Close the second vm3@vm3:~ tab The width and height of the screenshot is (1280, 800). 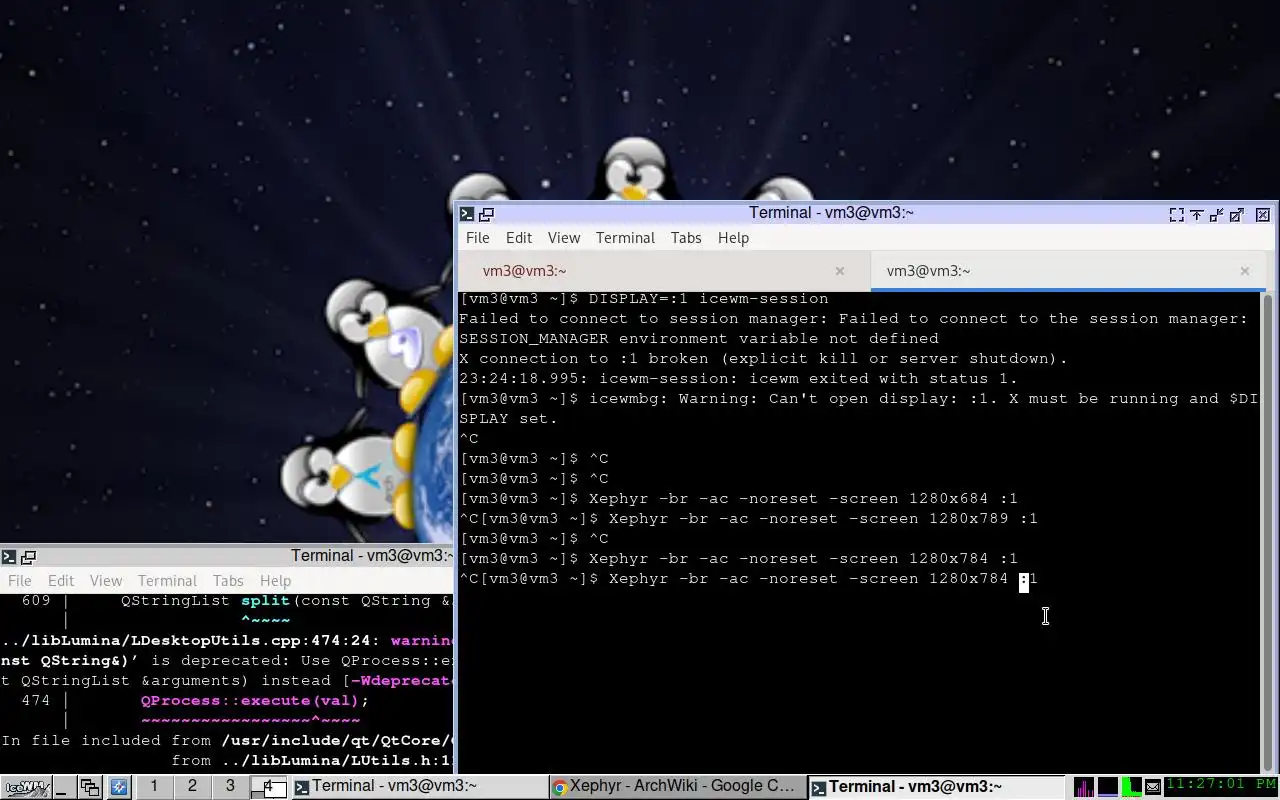[x=1245, y=271]
